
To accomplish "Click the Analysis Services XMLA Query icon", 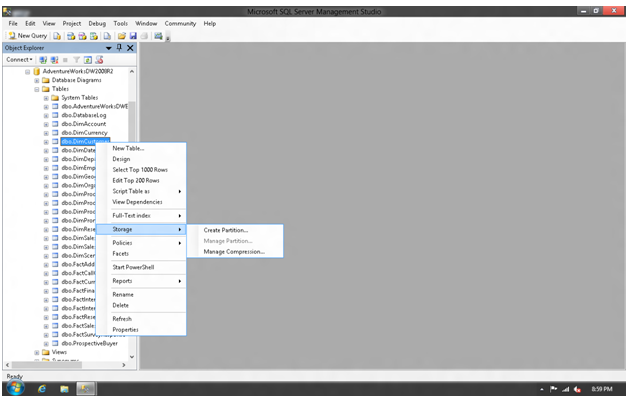I will point(94,36).
